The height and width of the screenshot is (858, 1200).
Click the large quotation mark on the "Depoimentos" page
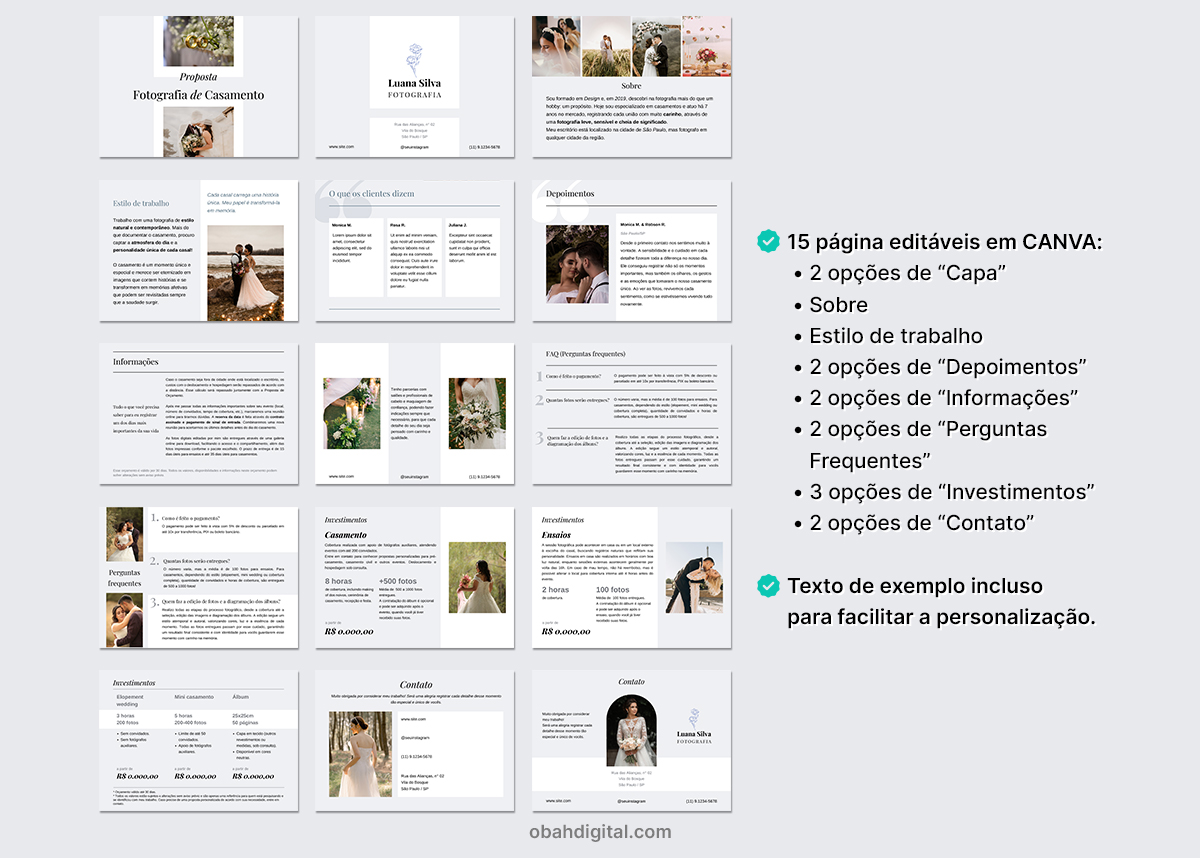[560, 204]
